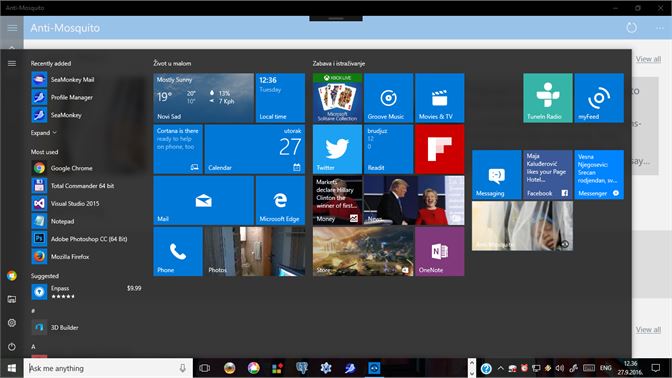The width and height of the screenshot is (672, 378).
Task: Open the Groove Music tile
Action: [x=388, y=98]
